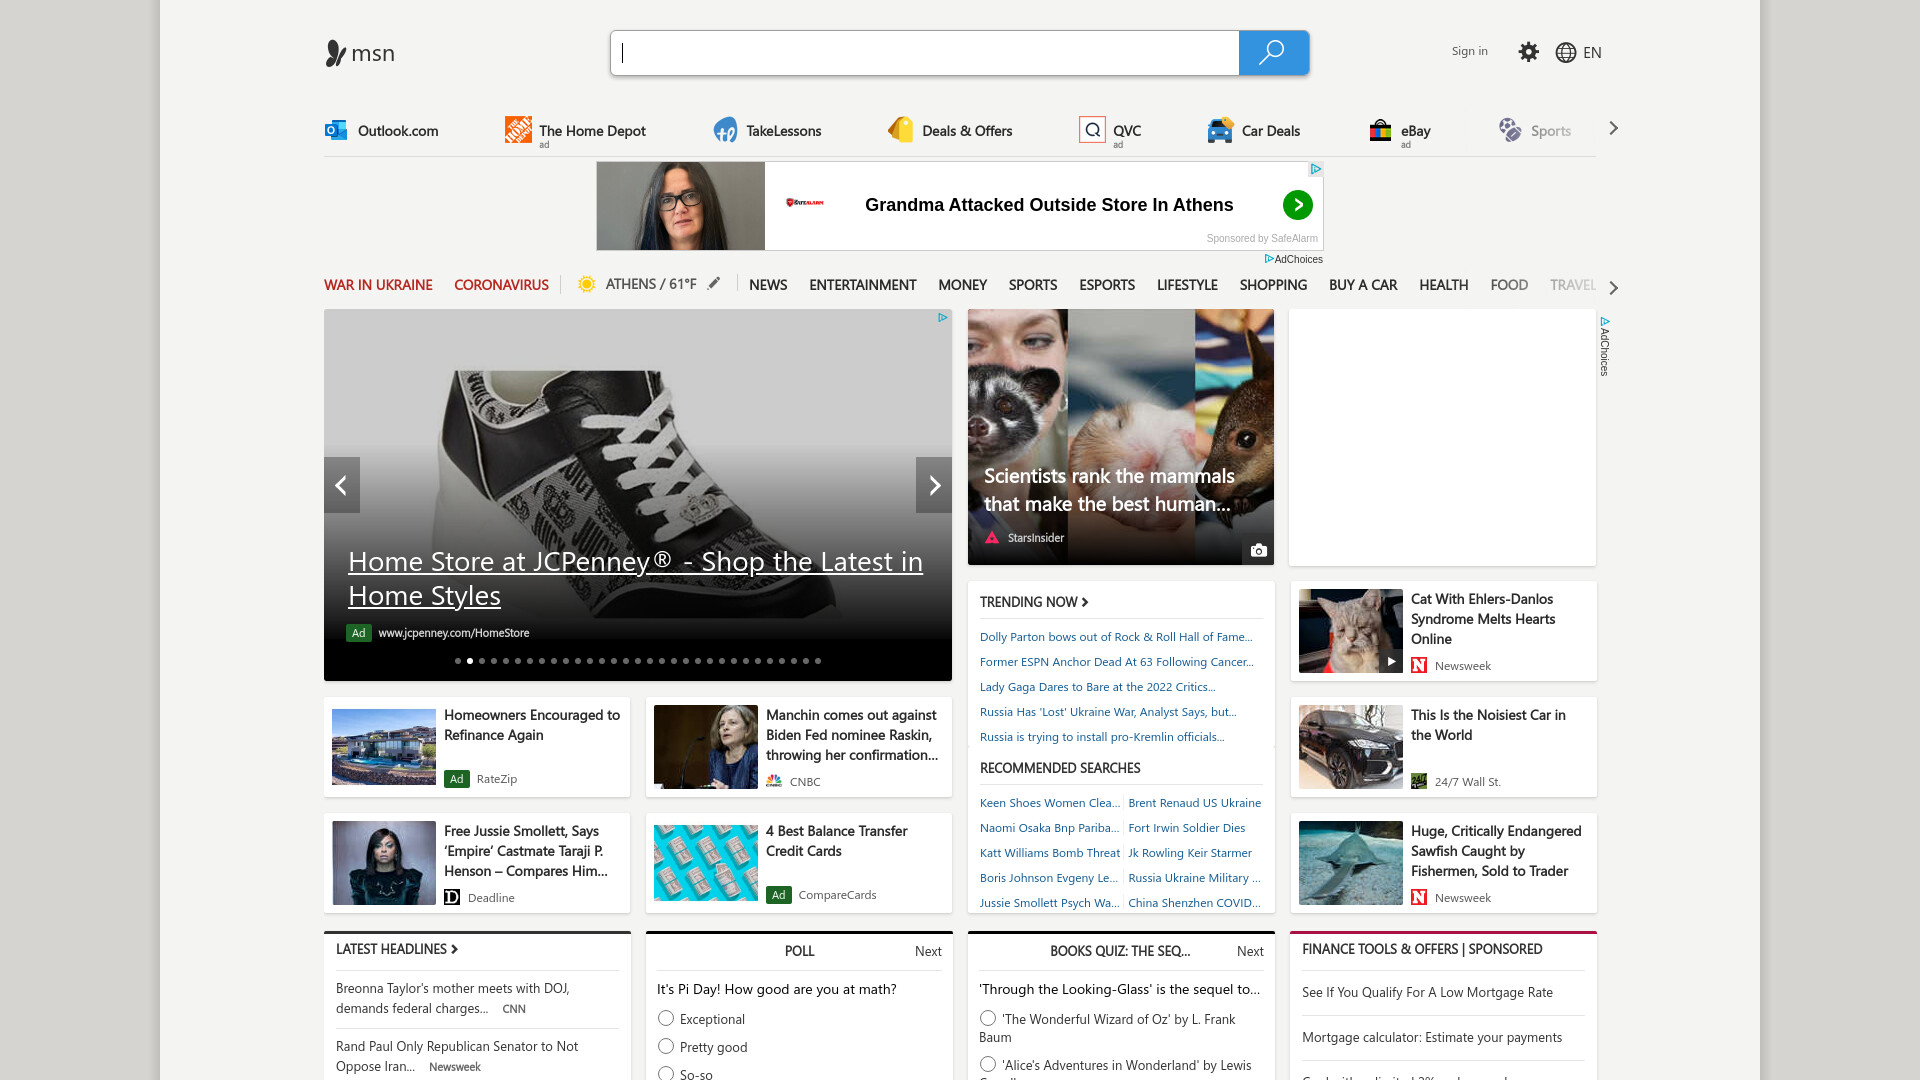
Task: Click the eBay shopping bag icon
Action: (x=1380, y=130)
